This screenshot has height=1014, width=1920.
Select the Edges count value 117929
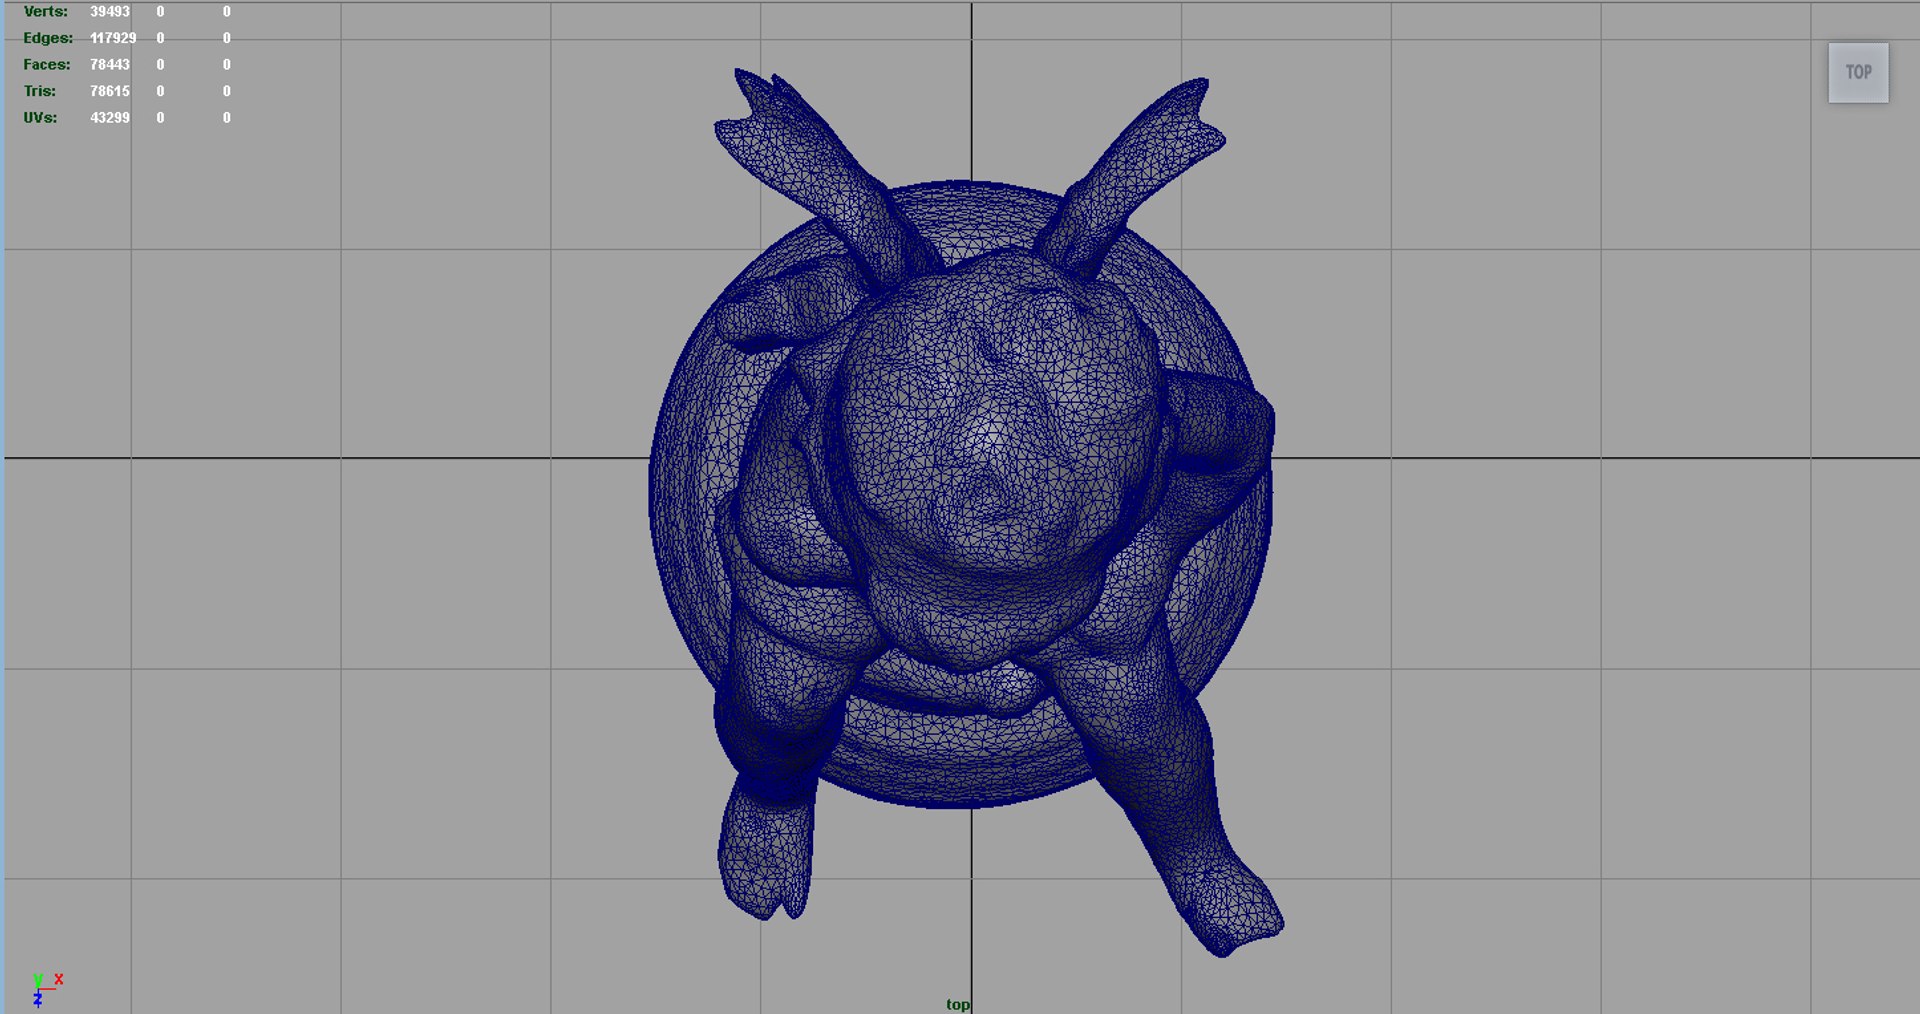pyautogui.click(x=113, y=38)
